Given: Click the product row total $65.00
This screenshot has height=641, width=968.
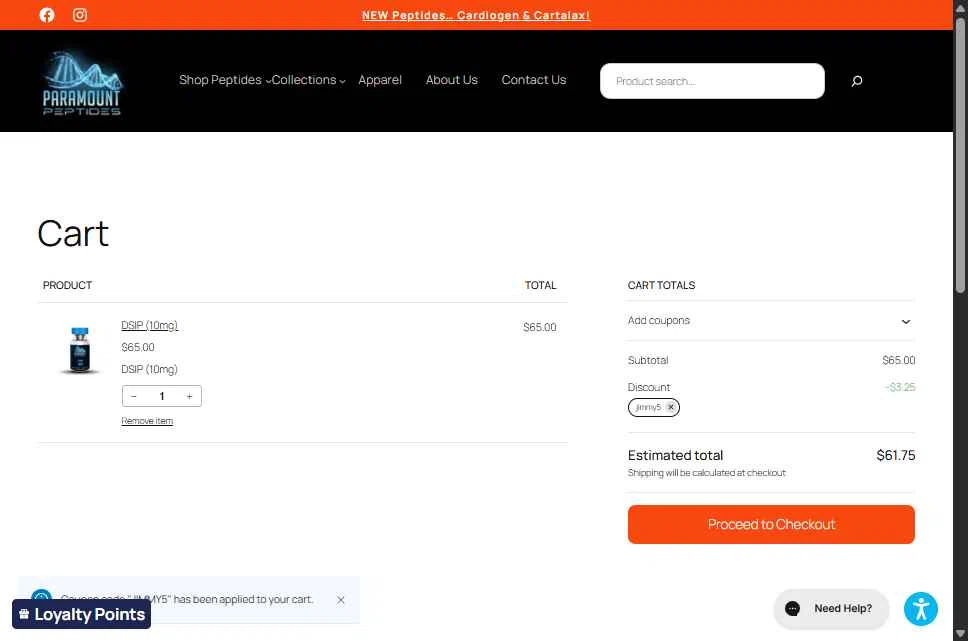Looking at the screenshot, I should click(x=540, y=327).
